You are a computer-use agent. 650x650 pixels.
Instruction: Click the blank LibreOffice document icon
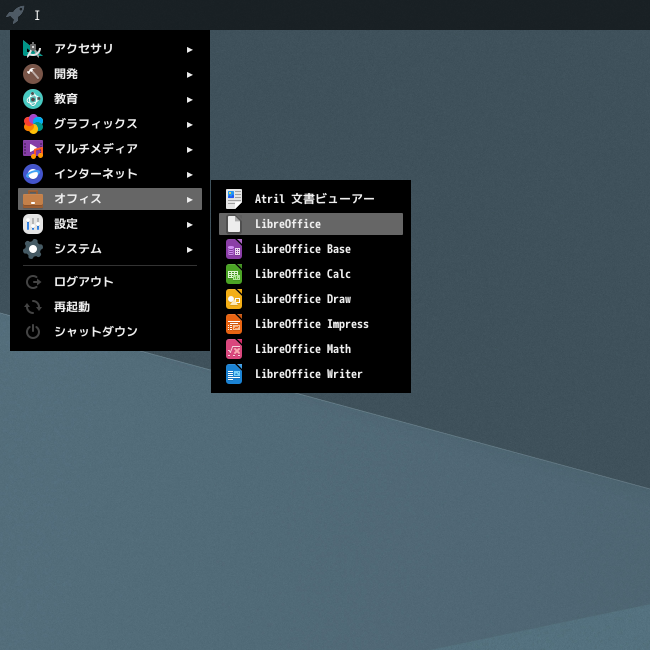(x=234, y=224)
